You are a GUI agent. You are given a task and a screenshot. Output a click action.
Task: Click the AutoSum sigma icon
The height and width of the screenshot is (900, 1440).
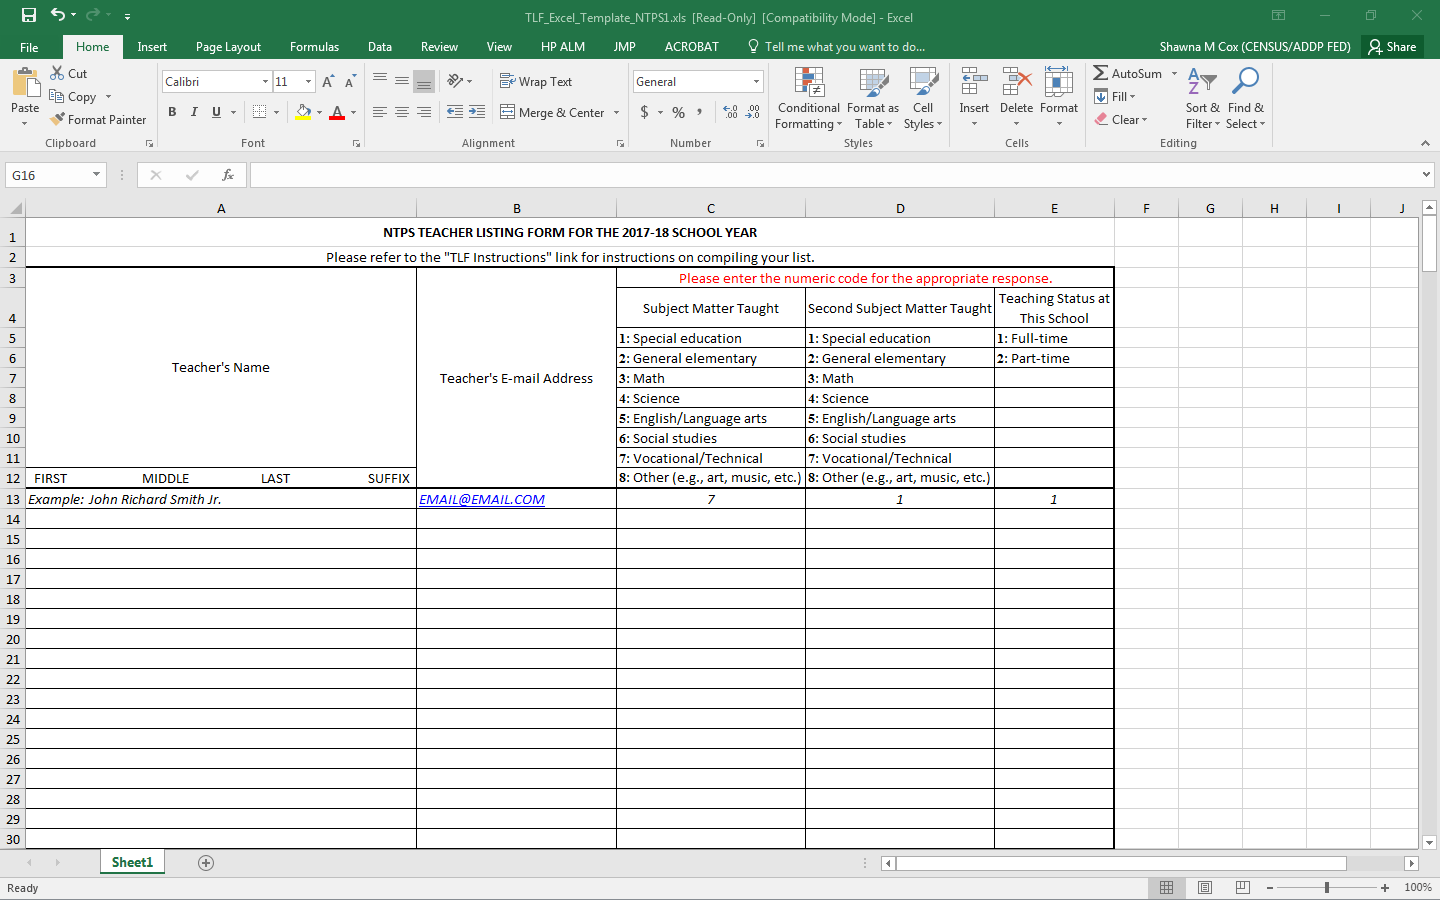pos(1101,73)
